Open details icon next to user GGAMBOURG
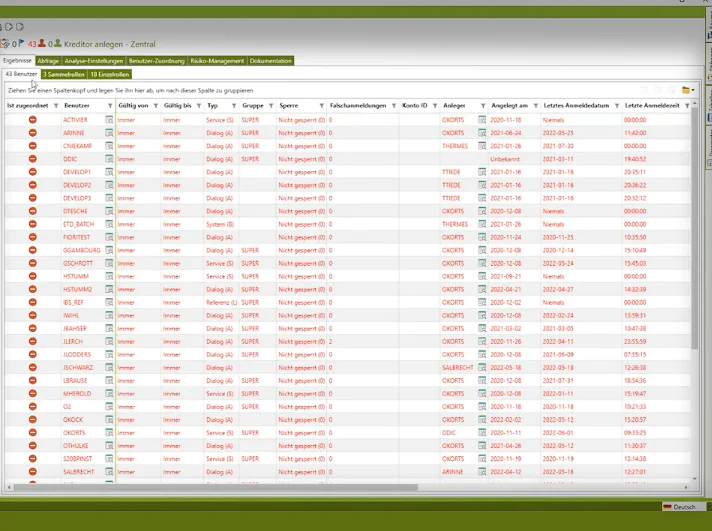This screenshot has width=712, height=531. (109, 250)
